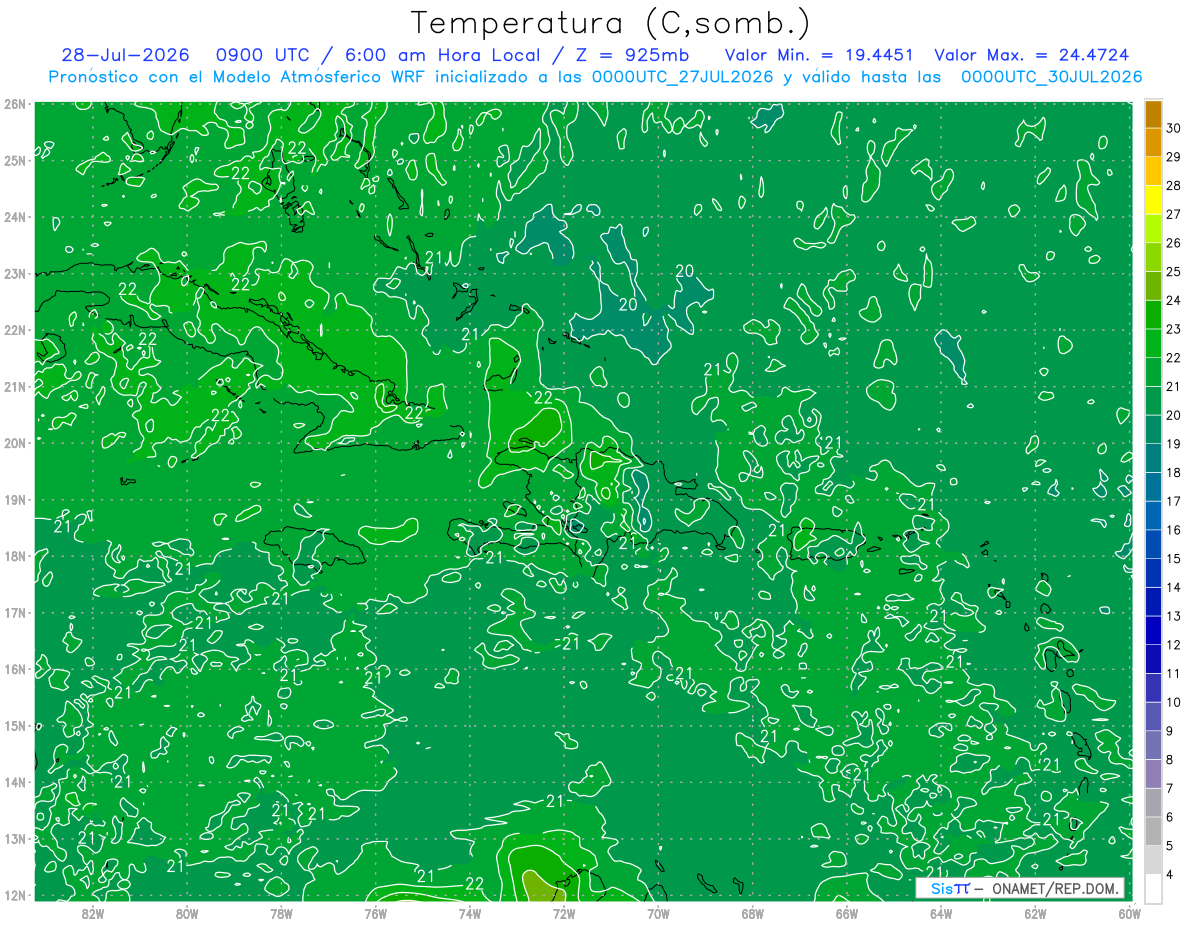
Task: Pick the legend swatch between 4 and 5
Action: [1153, 860]
